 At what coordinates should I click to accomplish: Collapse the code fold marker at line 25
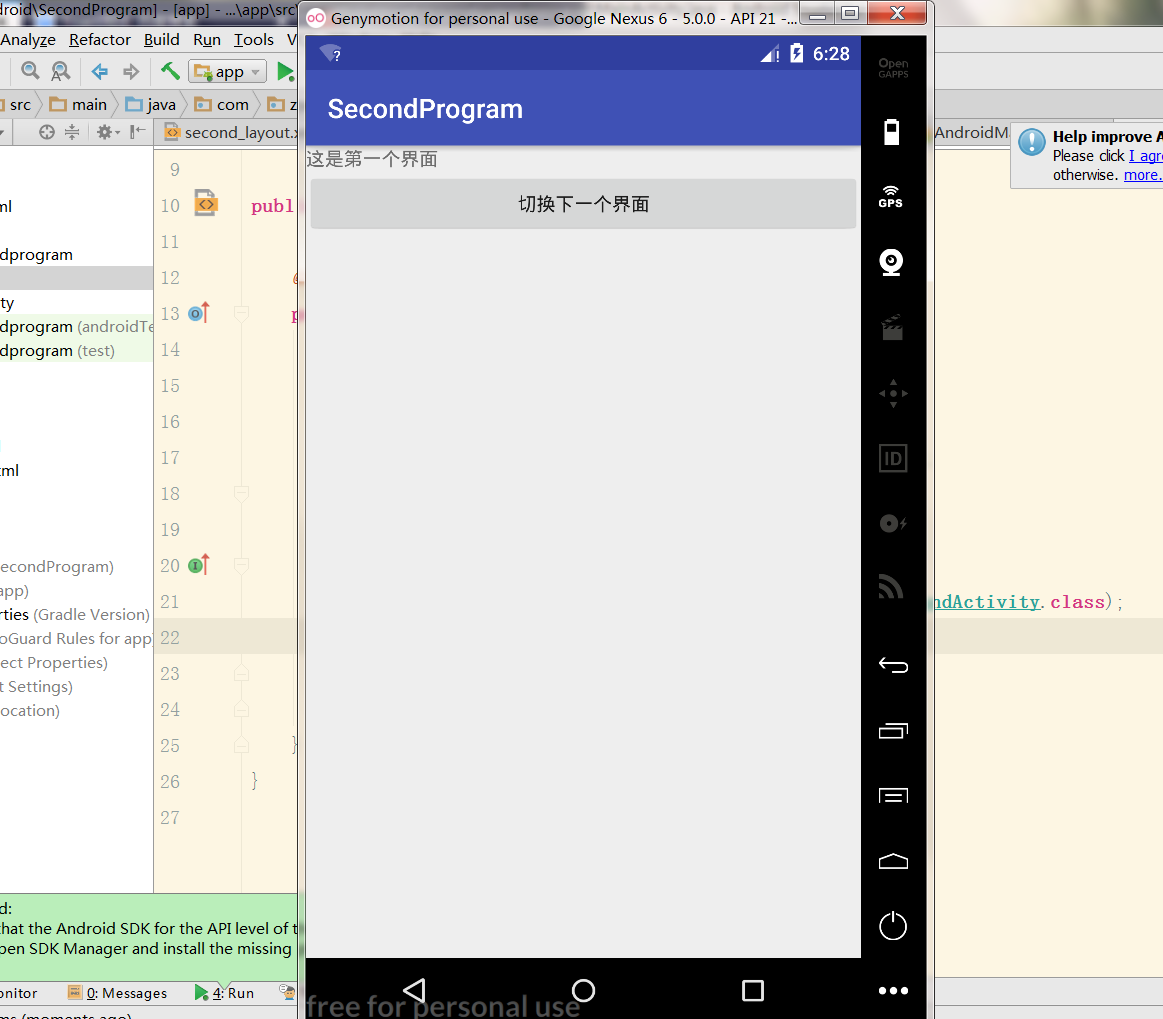241,745
